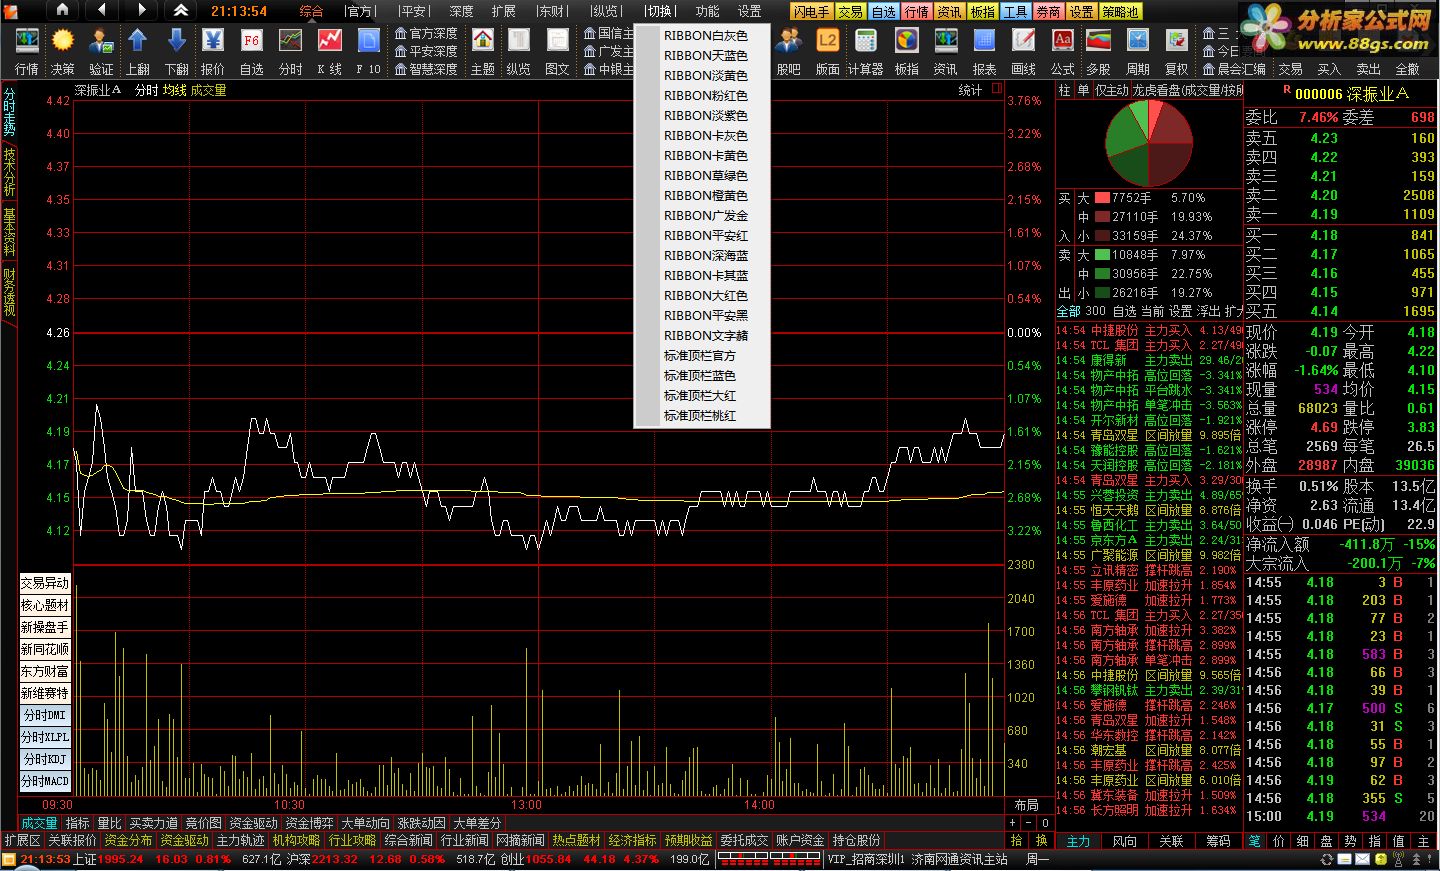The width and height of the screenshot is (1440, 871).
Task: Open the 多股 multi-stock icon
Action: (x=1099, y=52)
